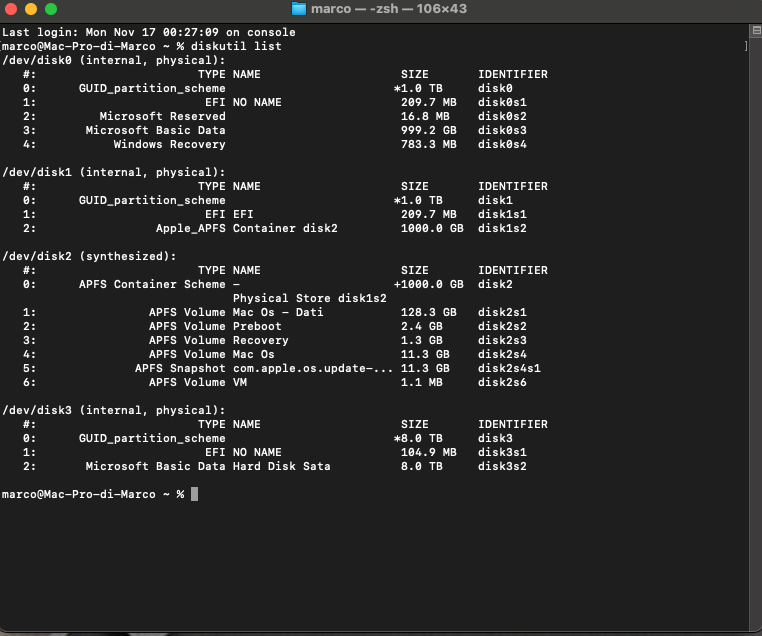
Task: Click the 'disk0s4' identifier
Action: click(502, 144)
